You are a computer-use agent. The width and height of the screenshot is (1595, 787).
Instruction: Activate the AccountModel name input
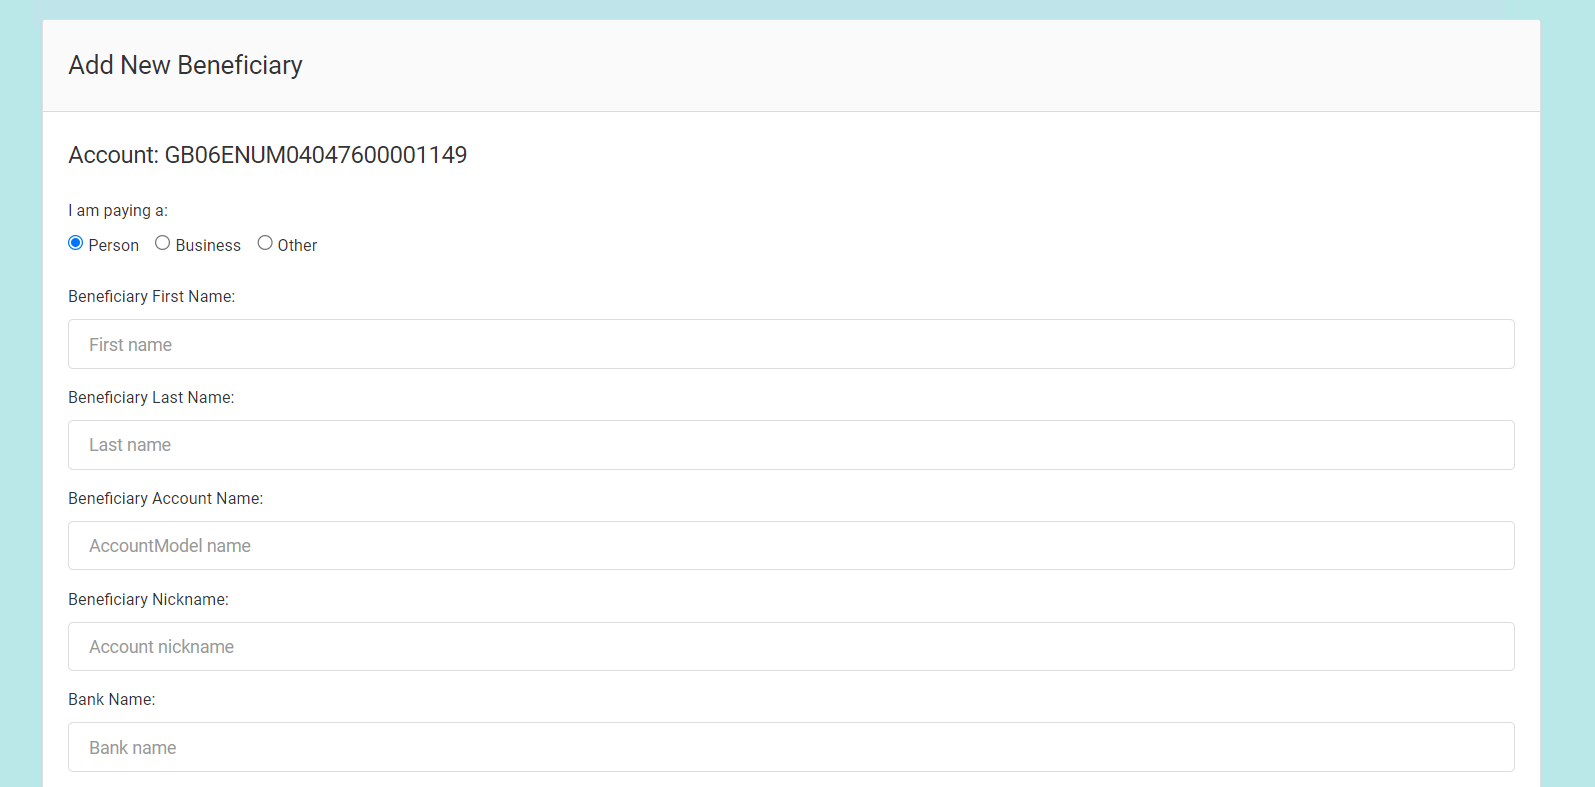pos(790,546)
